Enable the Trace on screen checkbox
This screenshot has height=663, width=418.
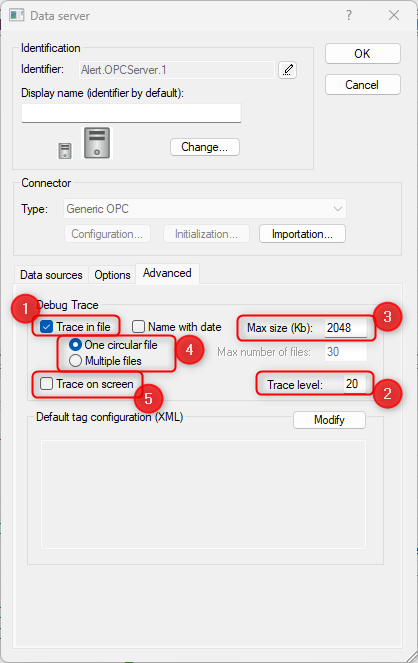[x=46, y=384]
